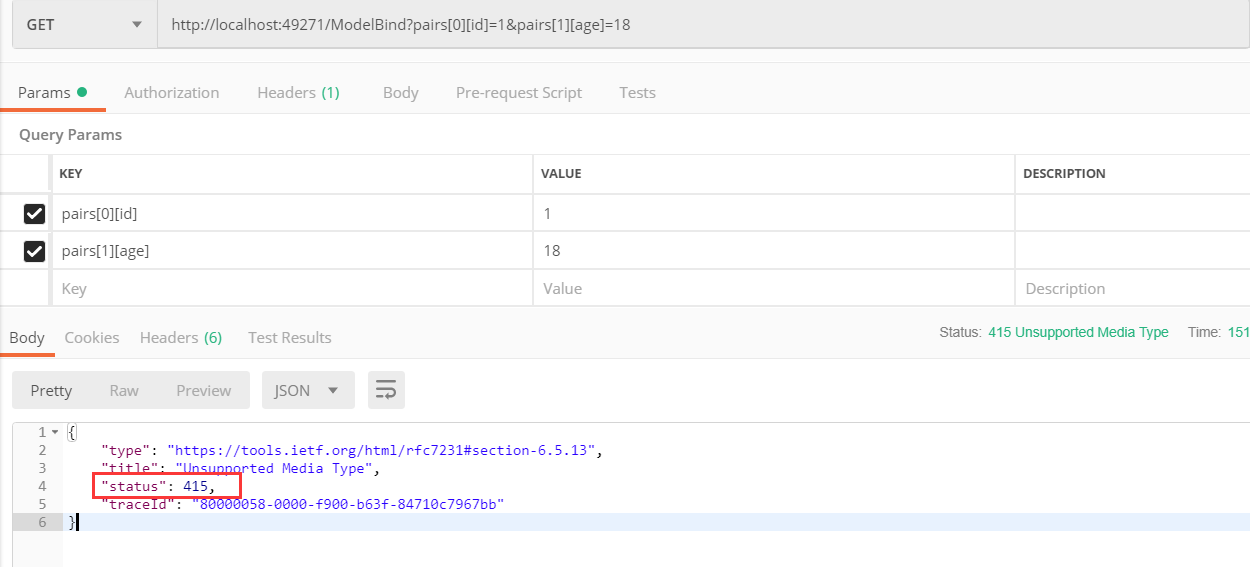The image size is (1250, 567).
Task: Switch response view to Raw
Action: point(124,390)
